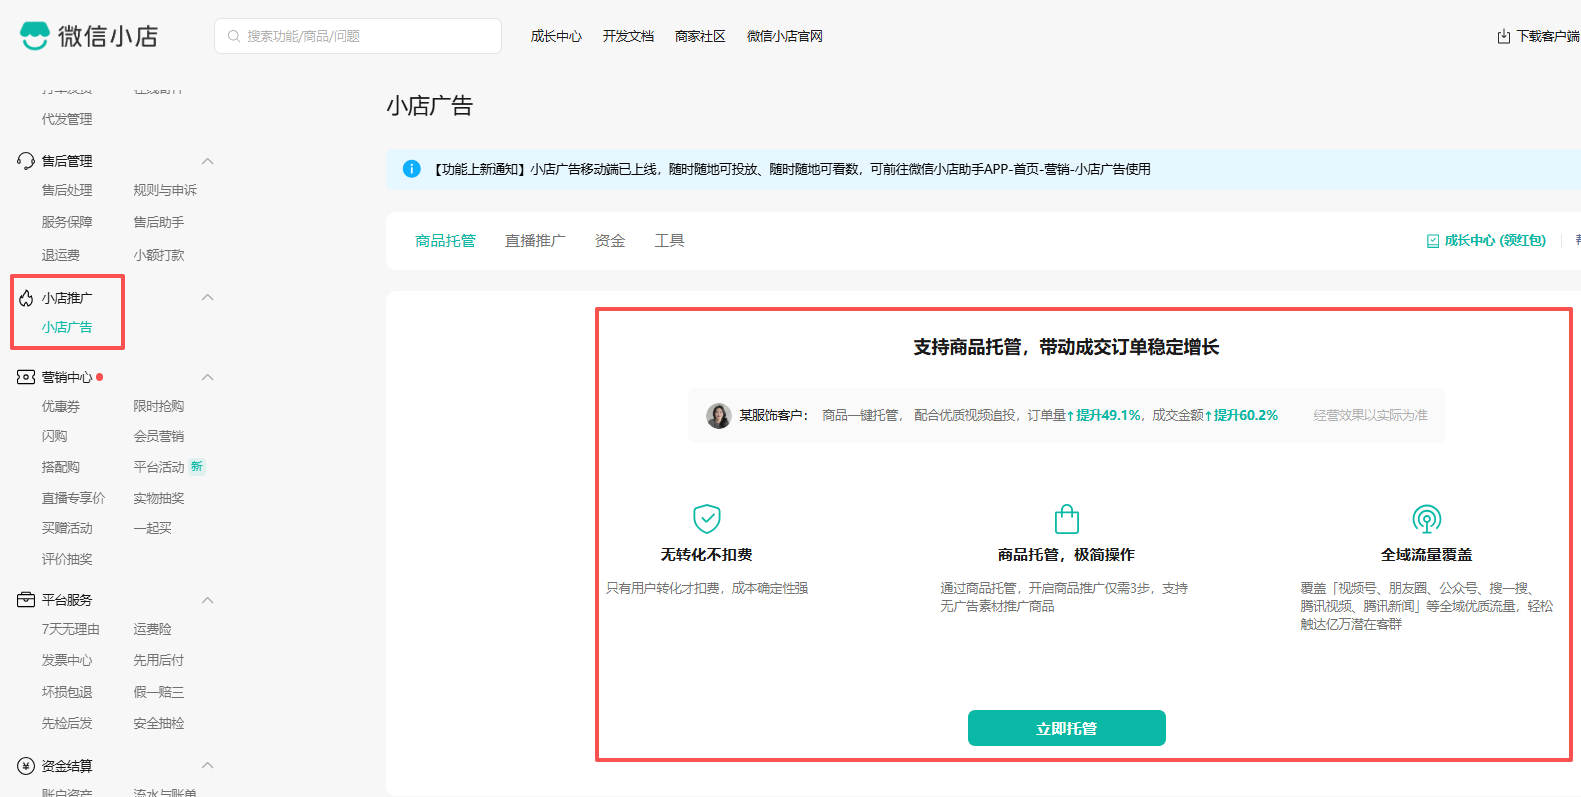Click the 下载客户端 download icon

[1503, 37]
